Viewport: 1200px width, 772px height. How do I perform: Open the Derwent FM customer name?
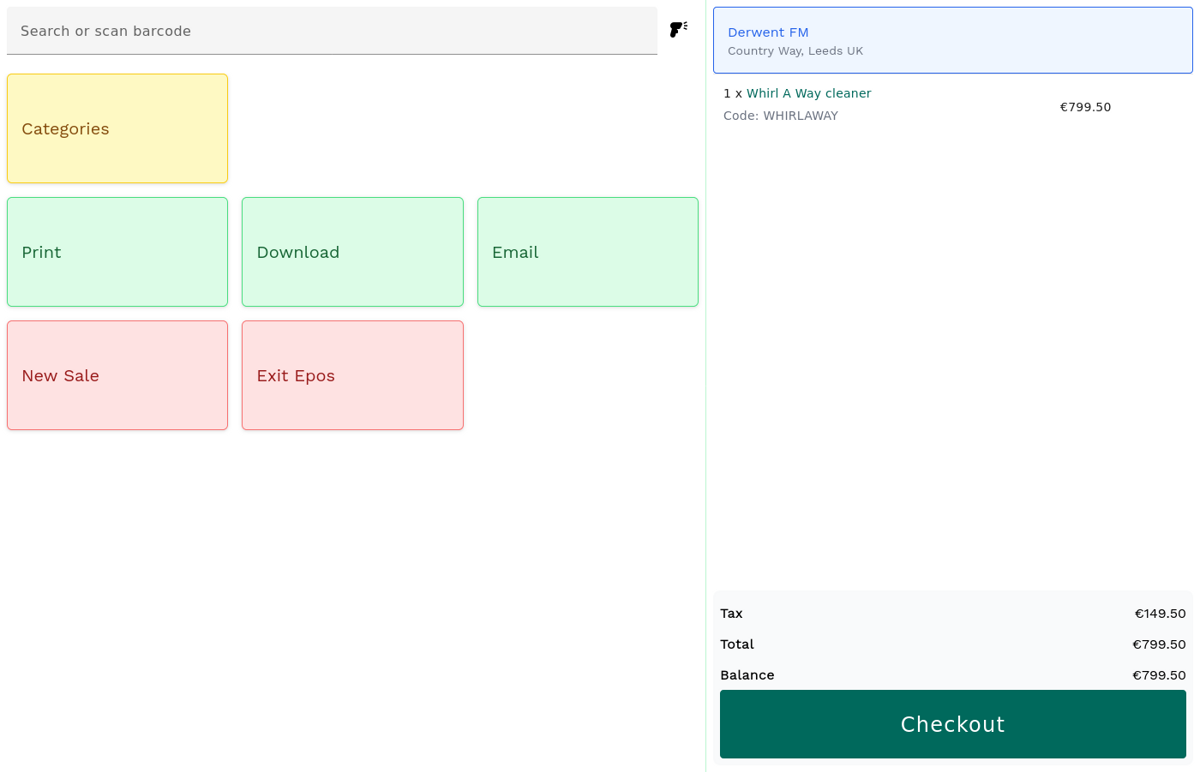pyautogui.click(x=767, y=32)
